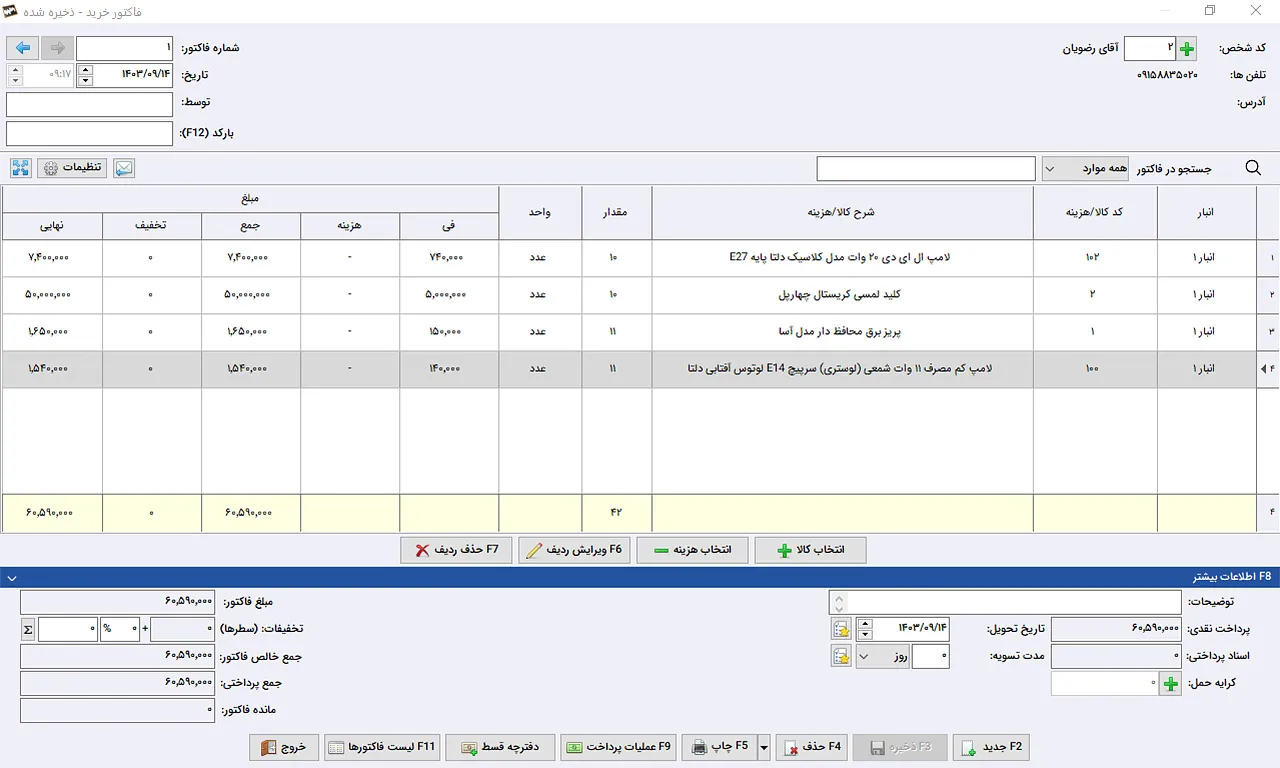Click the down arrow of تاریخ تحویل stepper

pos(865,634)
